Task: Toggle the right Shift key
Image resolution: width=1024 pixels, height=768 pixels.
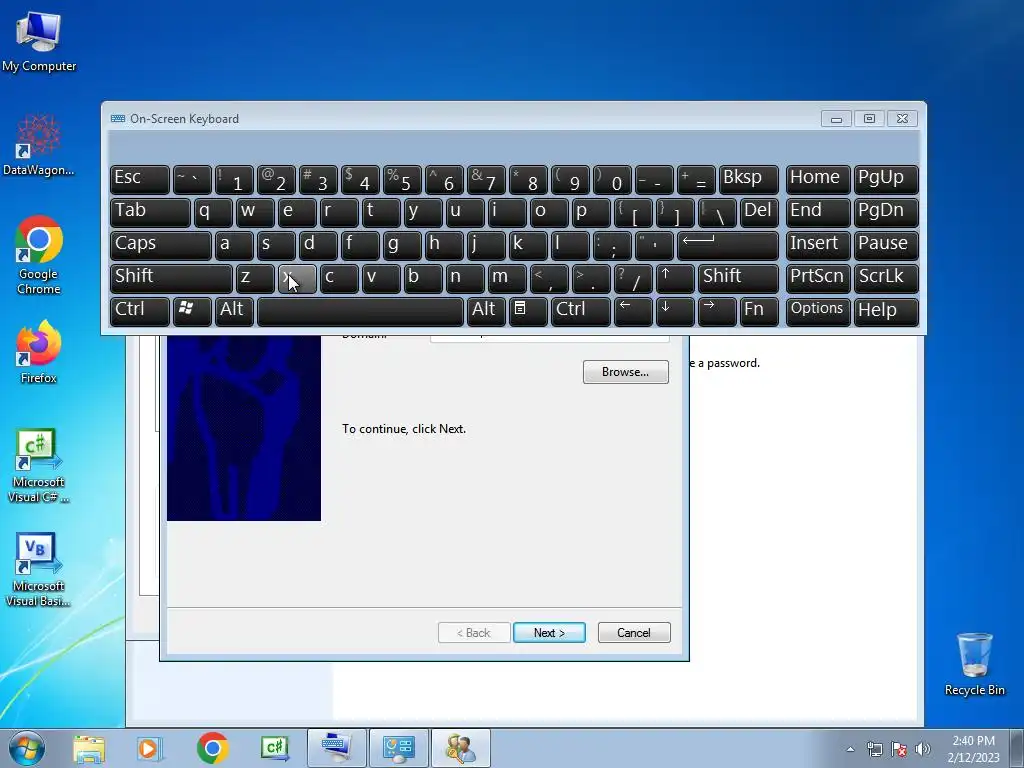Action: [x=738, y=278]
